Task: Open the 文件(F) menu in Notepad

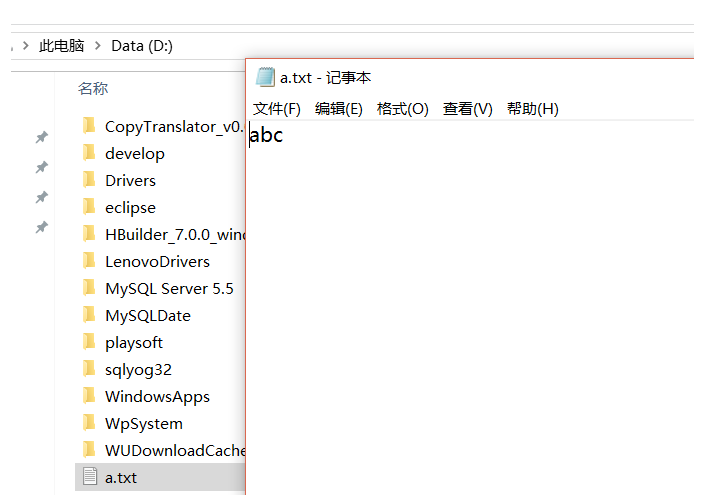Action: (276, 109)
